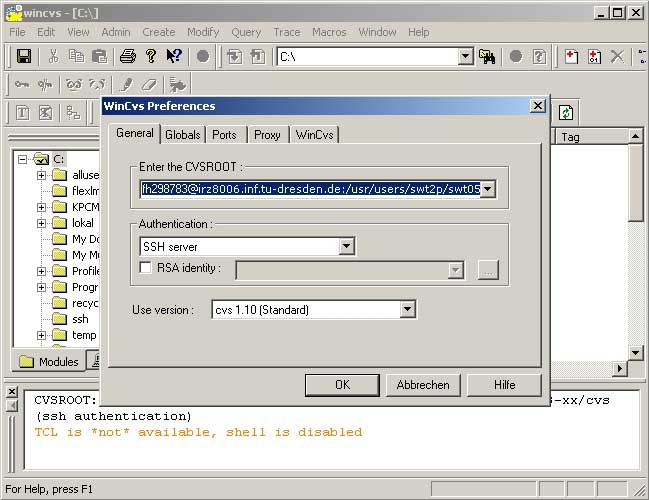Click the file list scroll-up arrow
Screen dimensions: 649x500
coord(636,136)
